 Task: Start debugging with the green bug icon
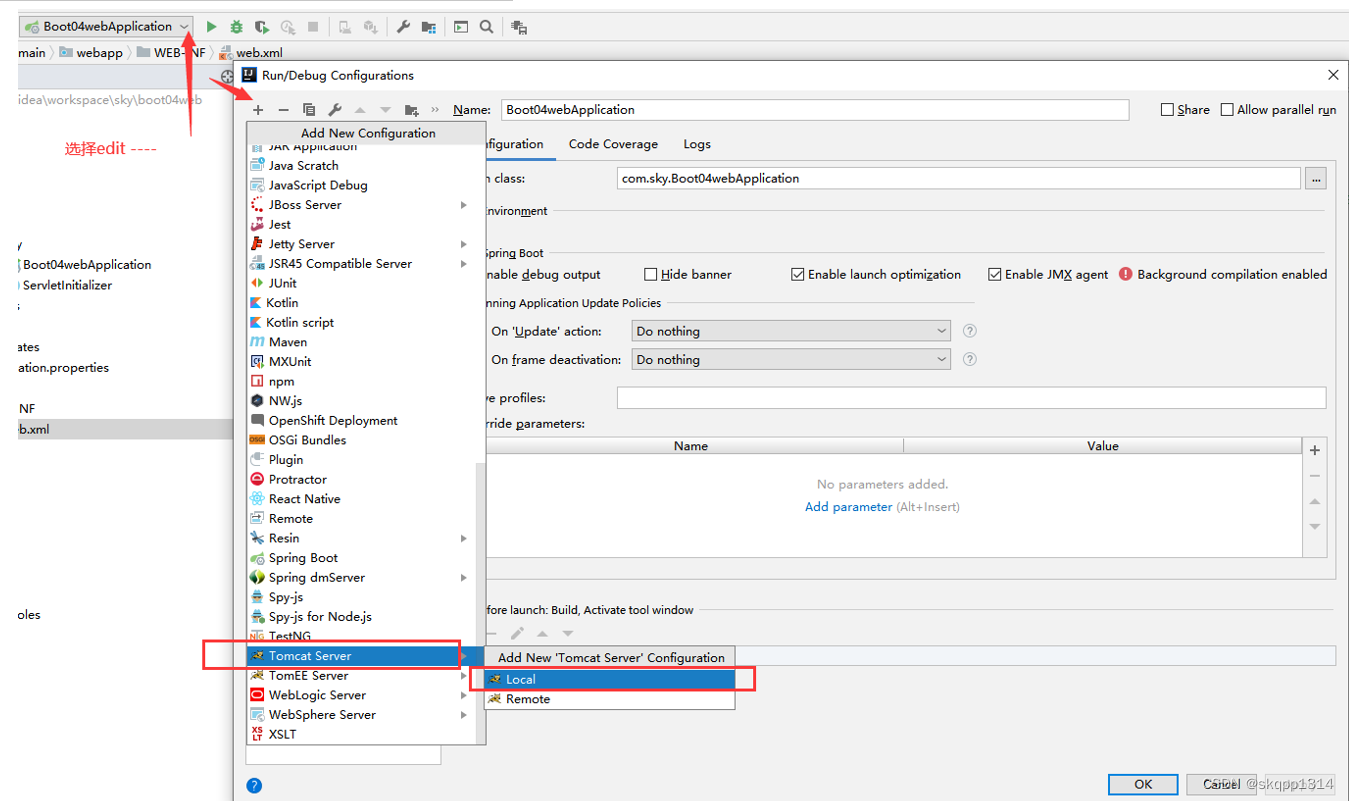[237, 27]
